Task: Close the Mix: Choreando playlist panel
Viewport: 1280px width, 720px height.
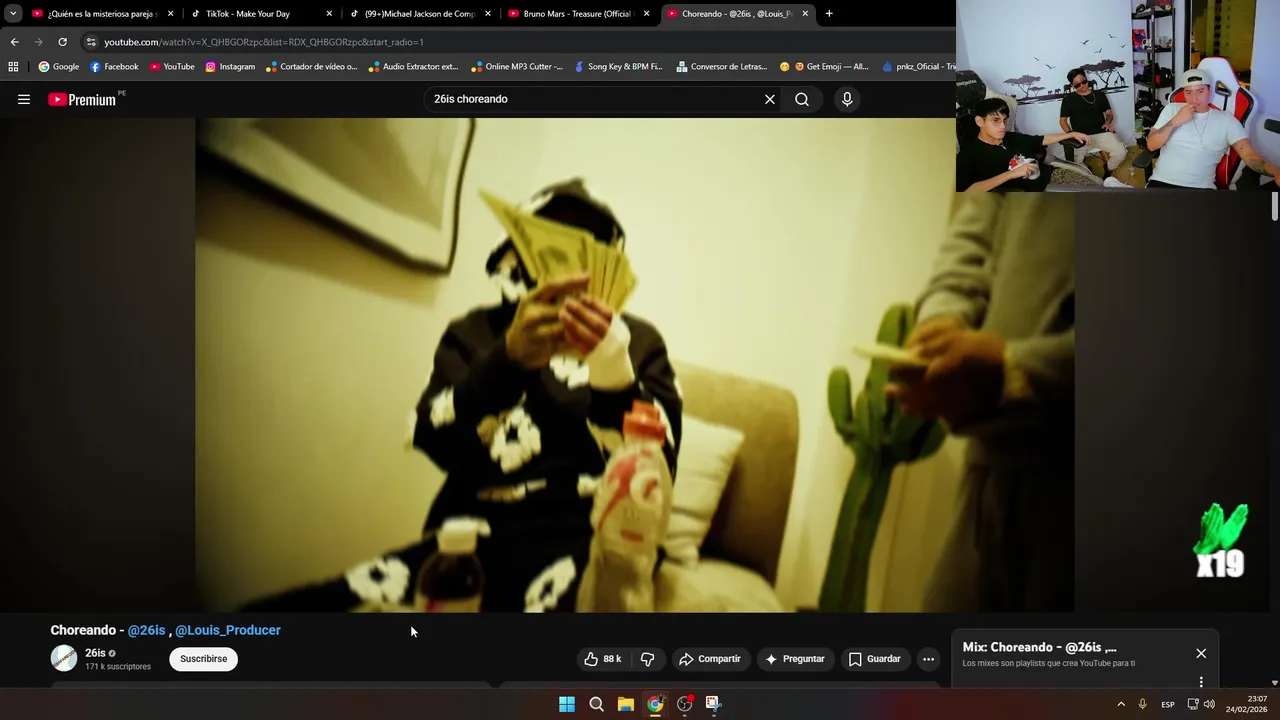Action: click(1201, 653)
